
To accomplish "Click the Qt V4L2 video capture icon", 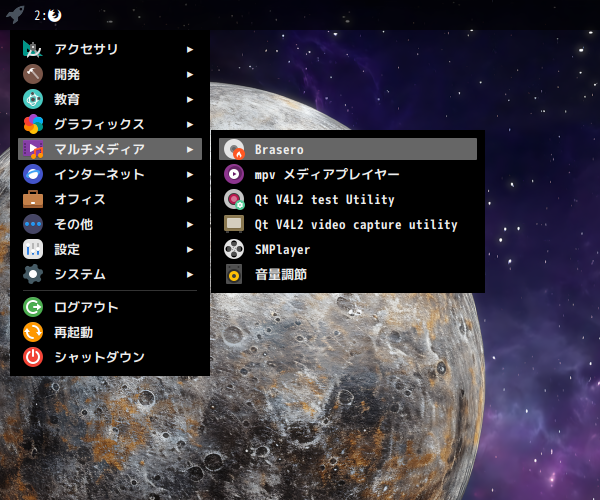I will click(234, 224).
